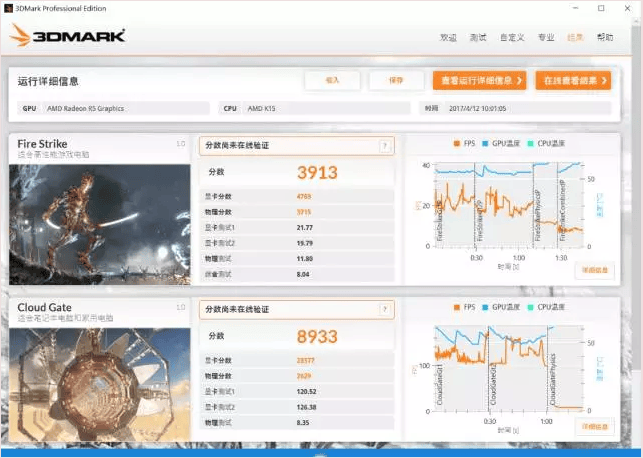The height and width of the screenshot is (458, 643).
Task: Open the 自定义 tab
Action: [512, 37]
